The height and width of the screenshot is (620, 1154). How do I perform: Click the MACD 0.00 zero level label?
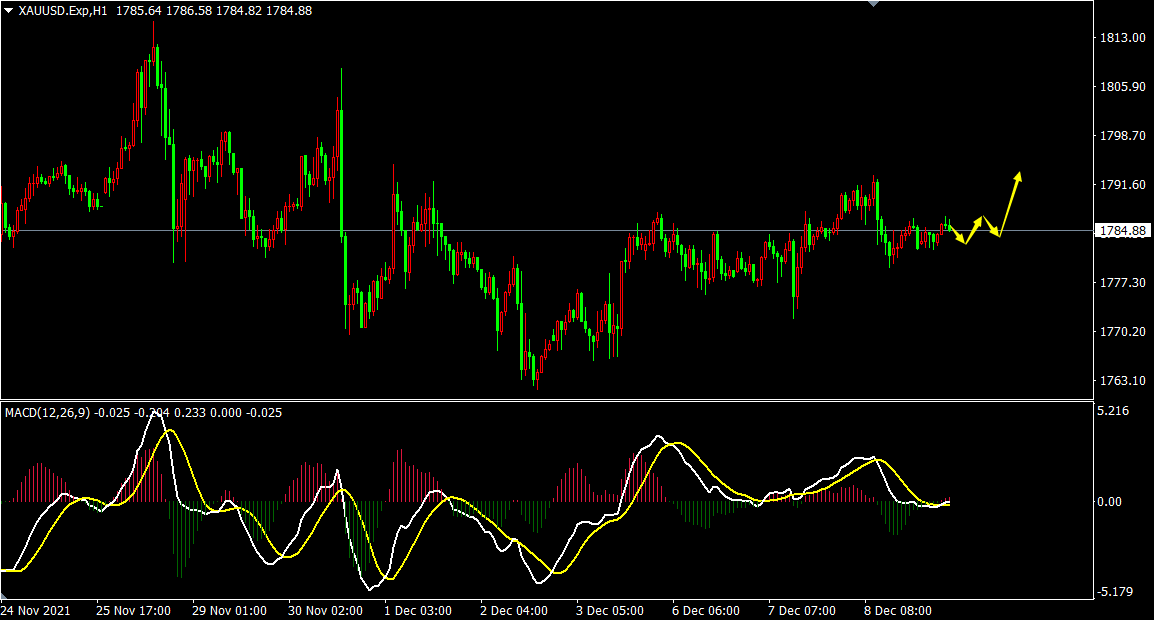tap(1108, 501)
